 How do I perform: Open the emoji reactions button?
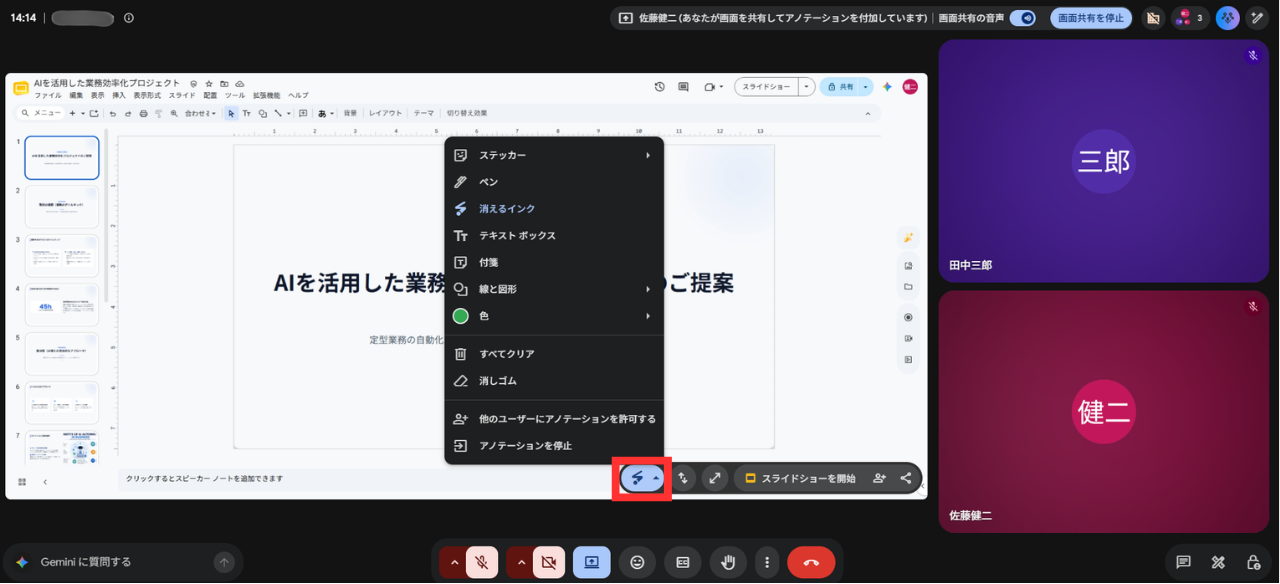click(x=637, y=563)
